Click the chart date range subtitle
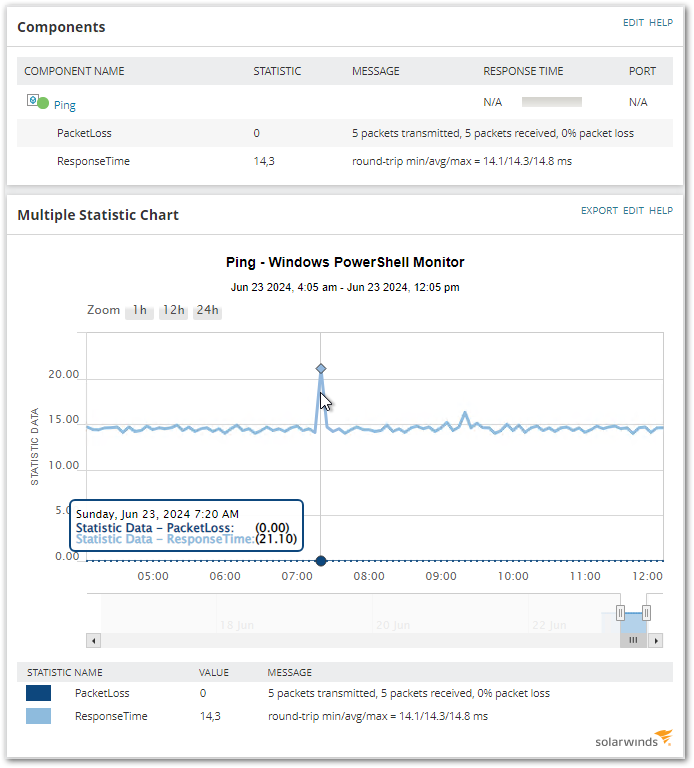The image size is (694, 768). tap(345, 287)
